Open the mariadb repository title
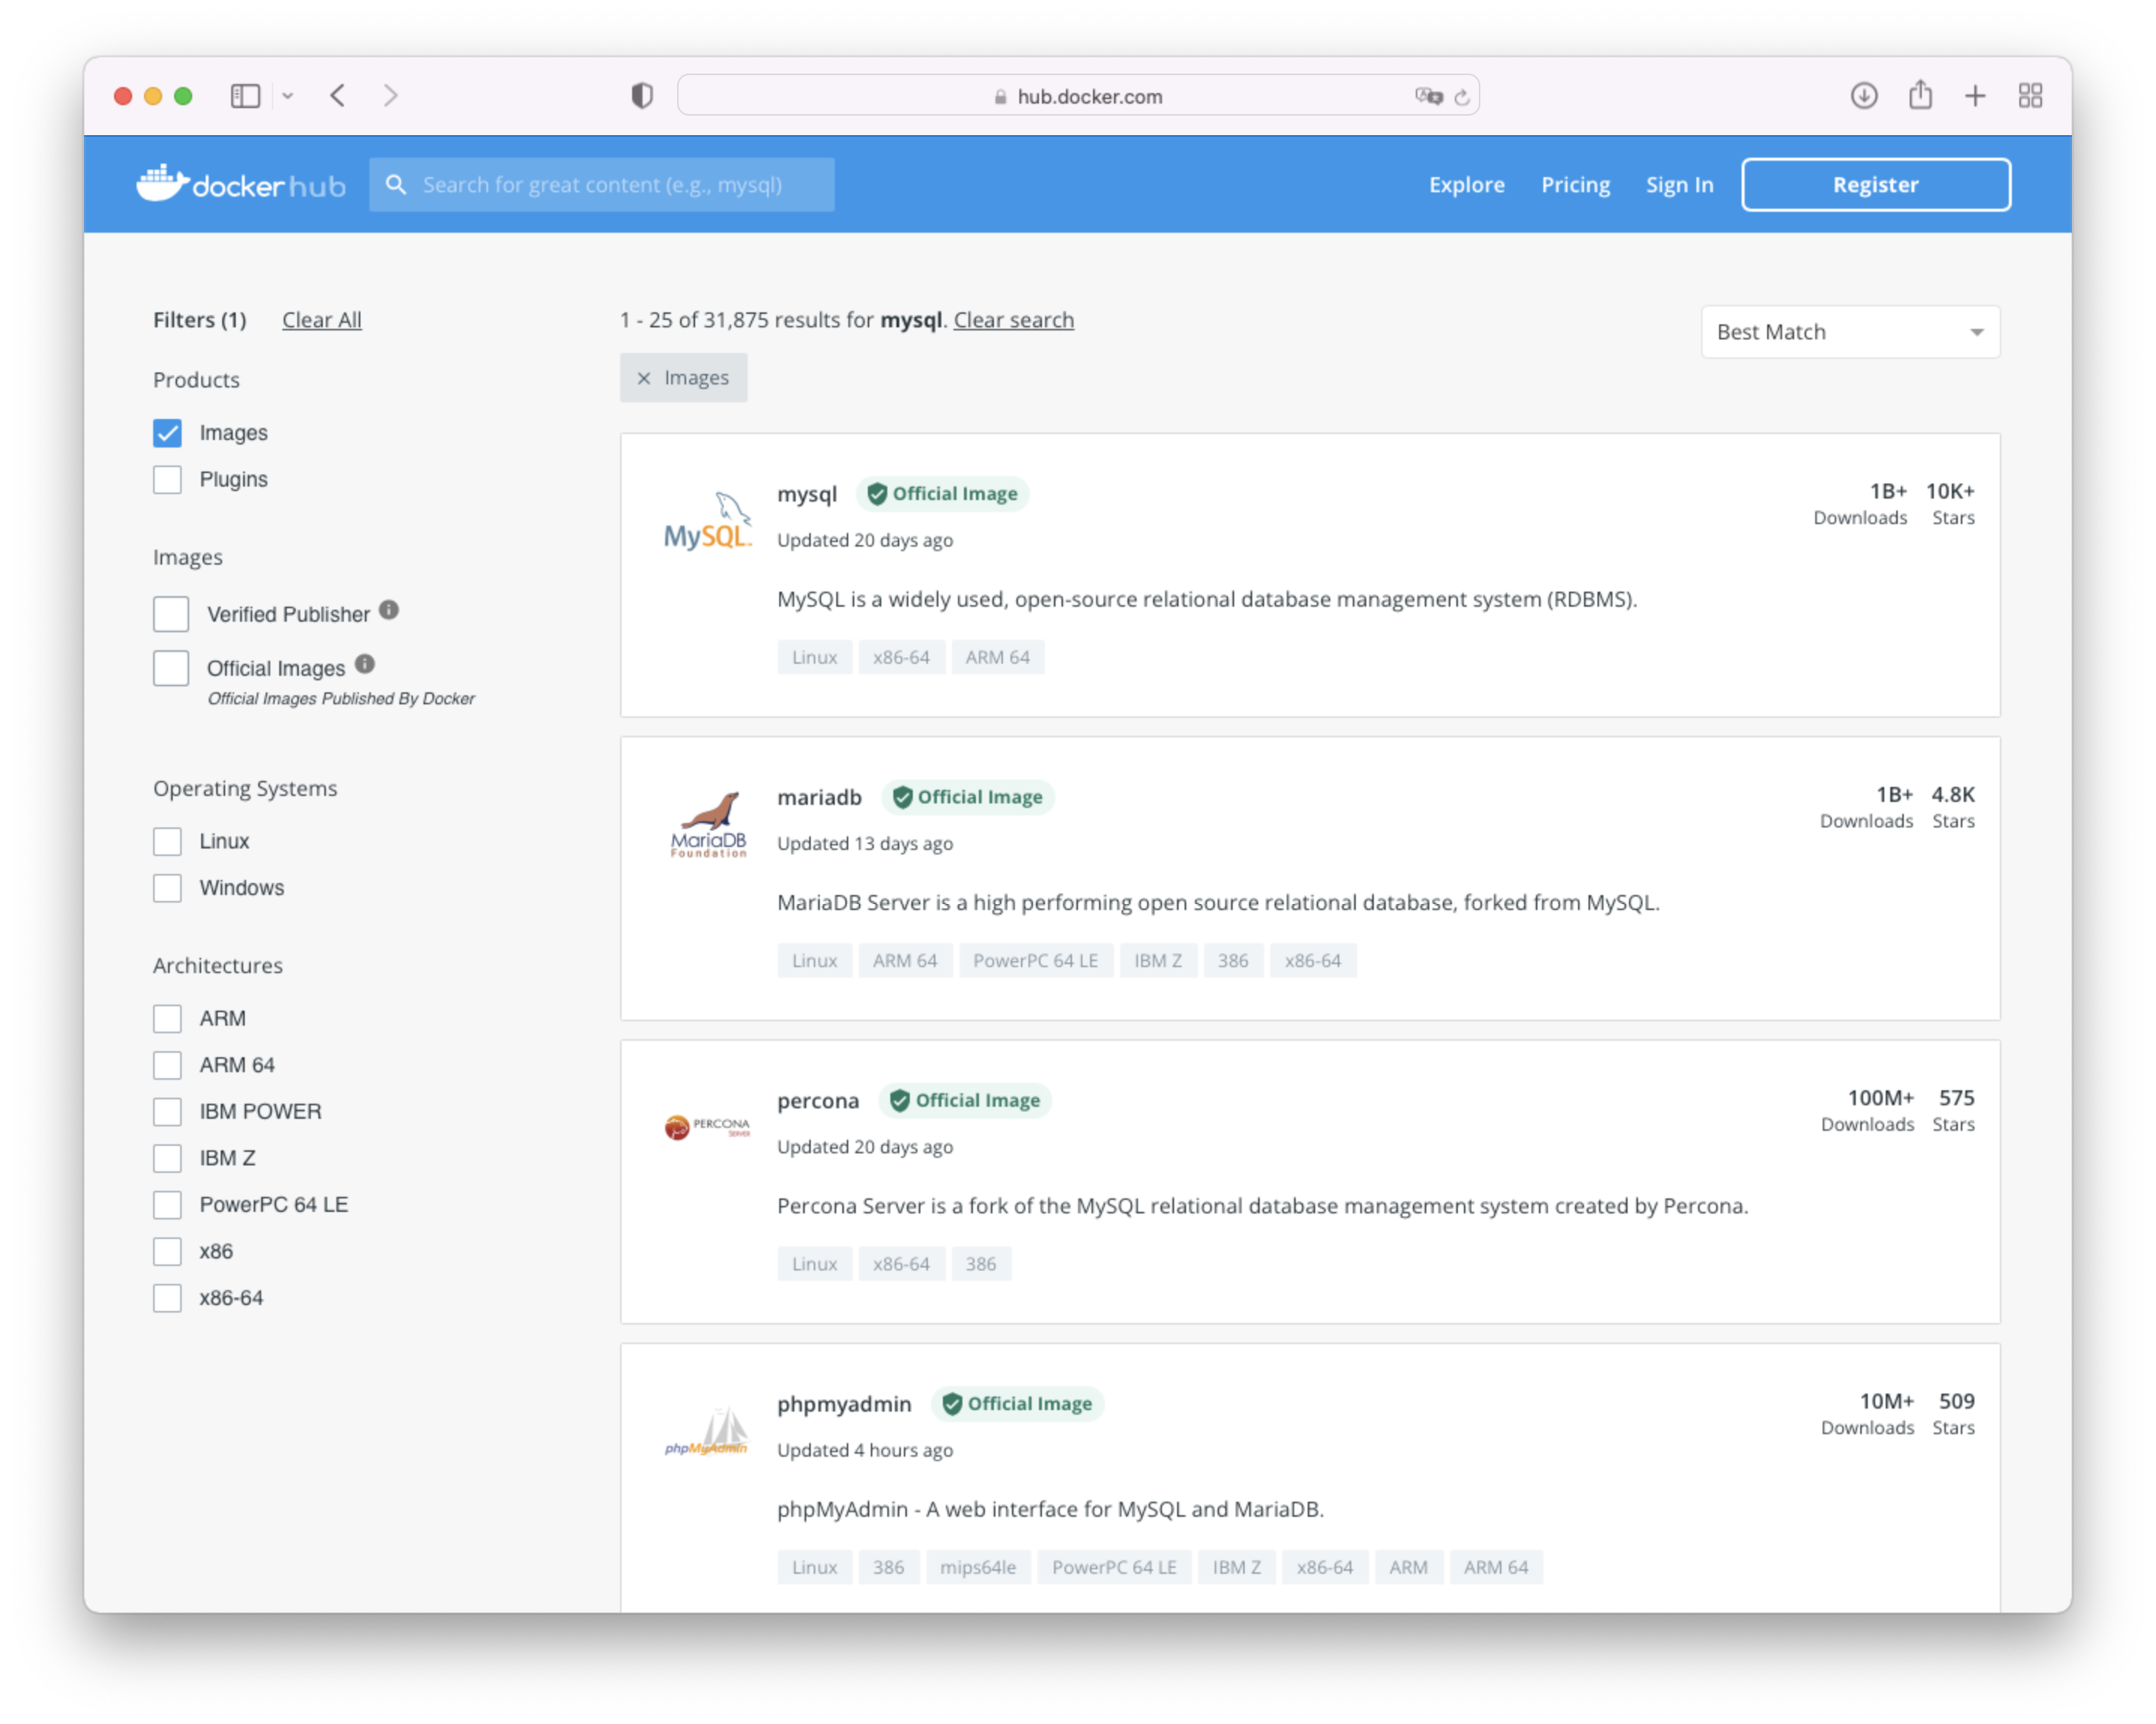 click(x=819, y=797)
